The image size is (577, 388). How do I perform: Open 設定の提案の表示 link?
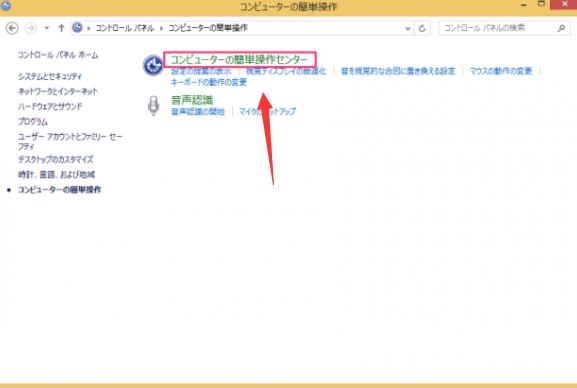(x=201, y=71)
